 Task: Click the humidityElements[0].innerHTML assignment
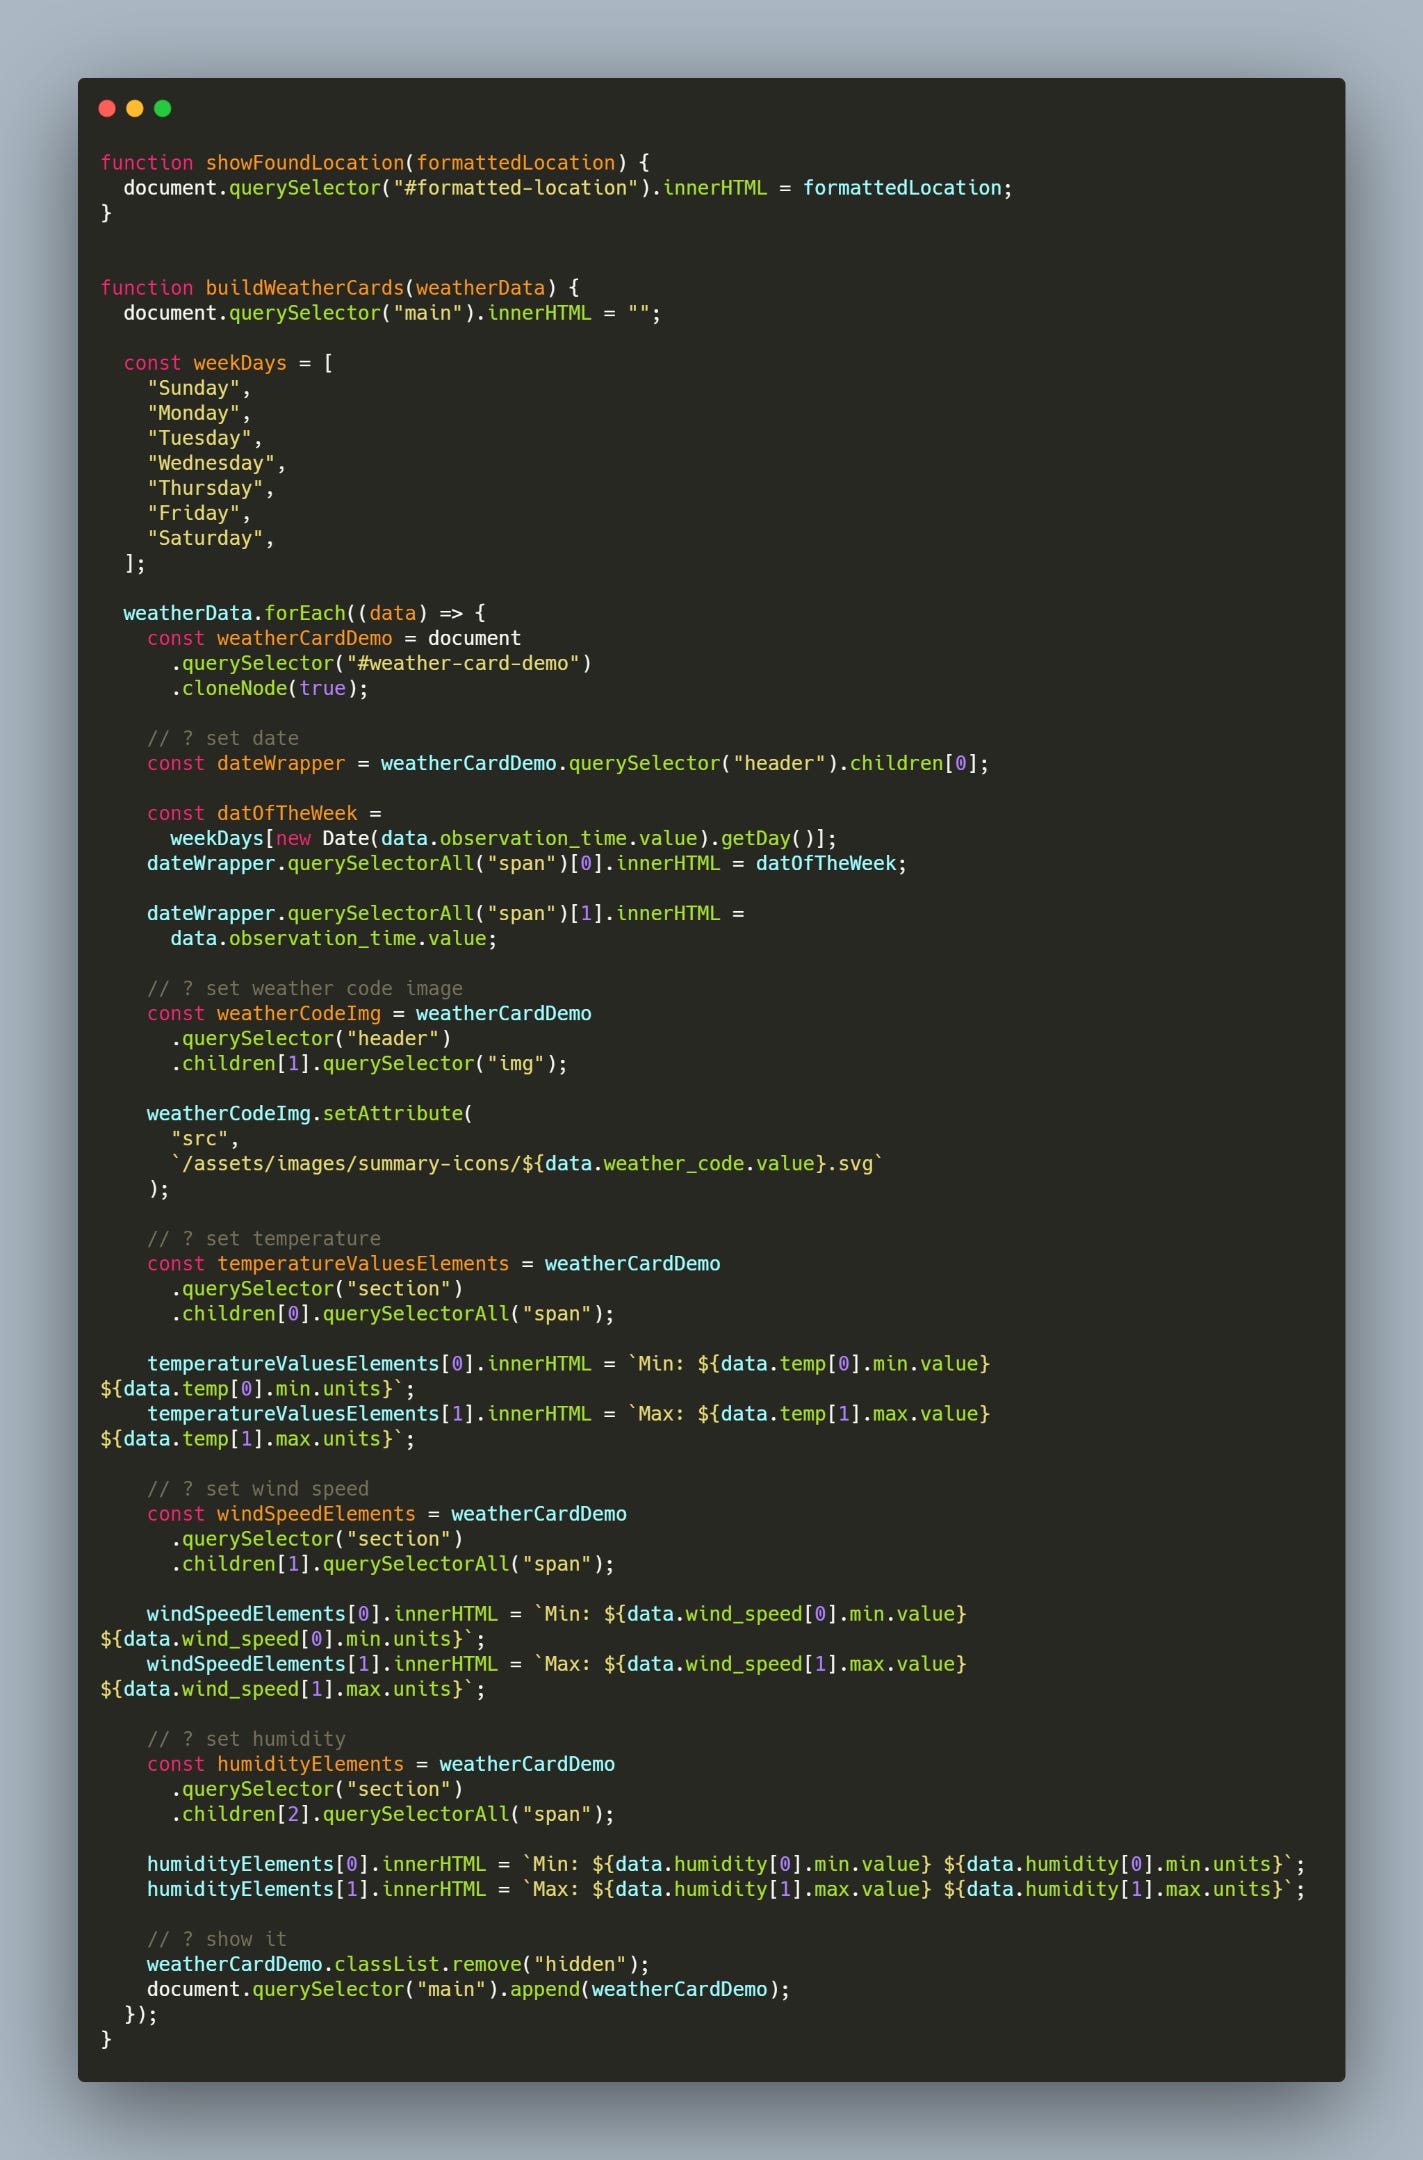click(726, 1863)
